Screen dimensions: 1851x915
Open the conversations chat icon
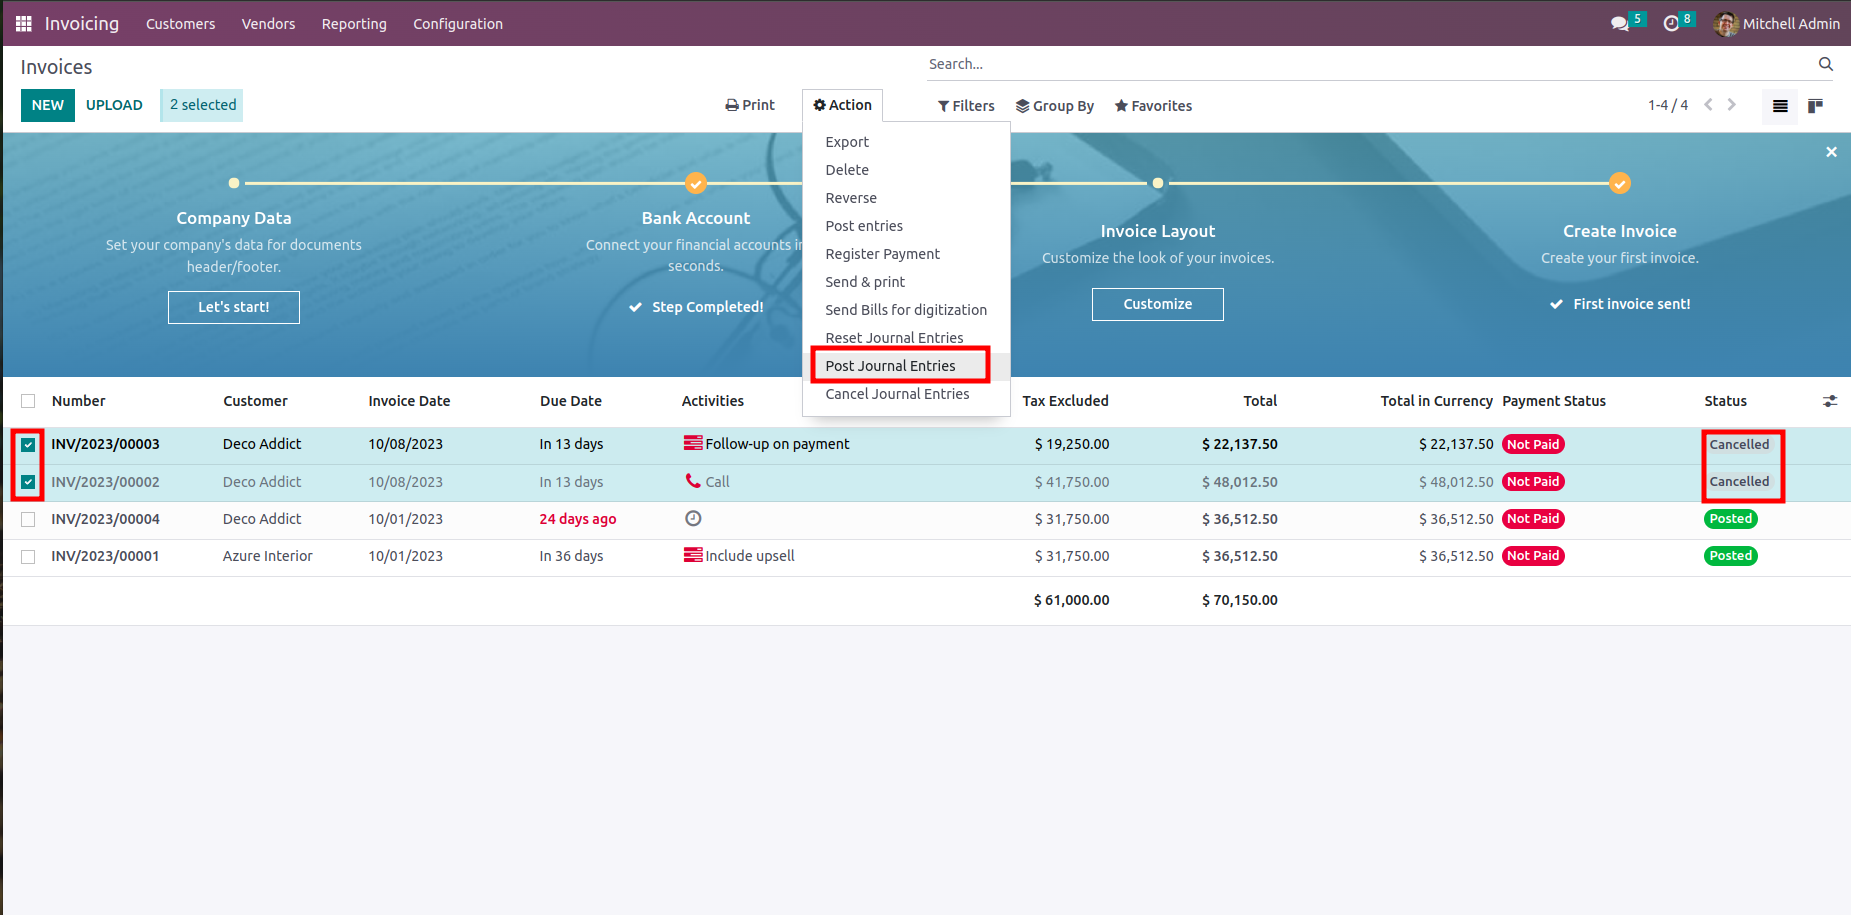click(x=1620, y=23)
